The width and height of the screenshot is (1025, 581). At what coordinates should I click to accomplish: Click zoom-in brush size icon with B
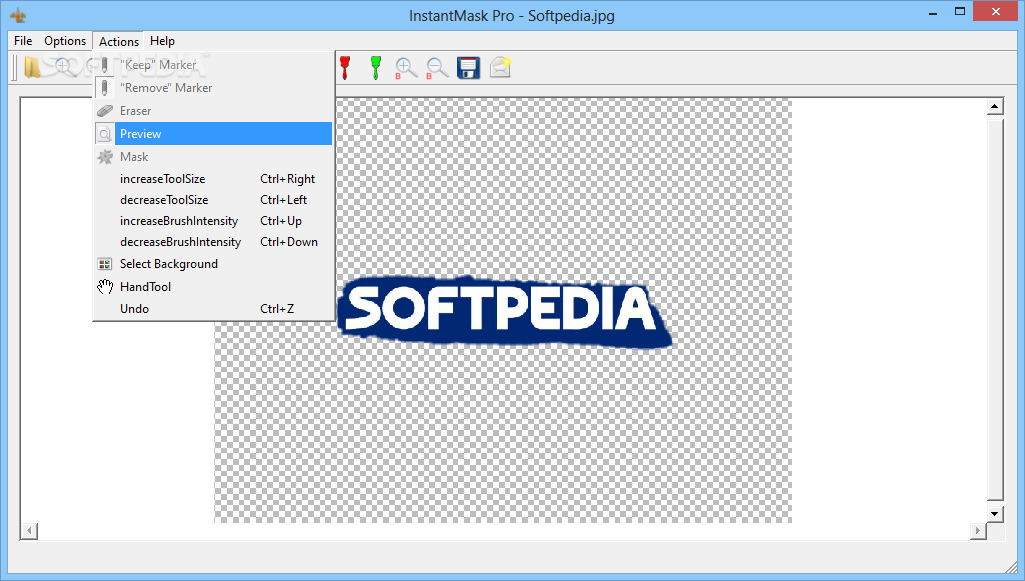click(x=406, y=68)
